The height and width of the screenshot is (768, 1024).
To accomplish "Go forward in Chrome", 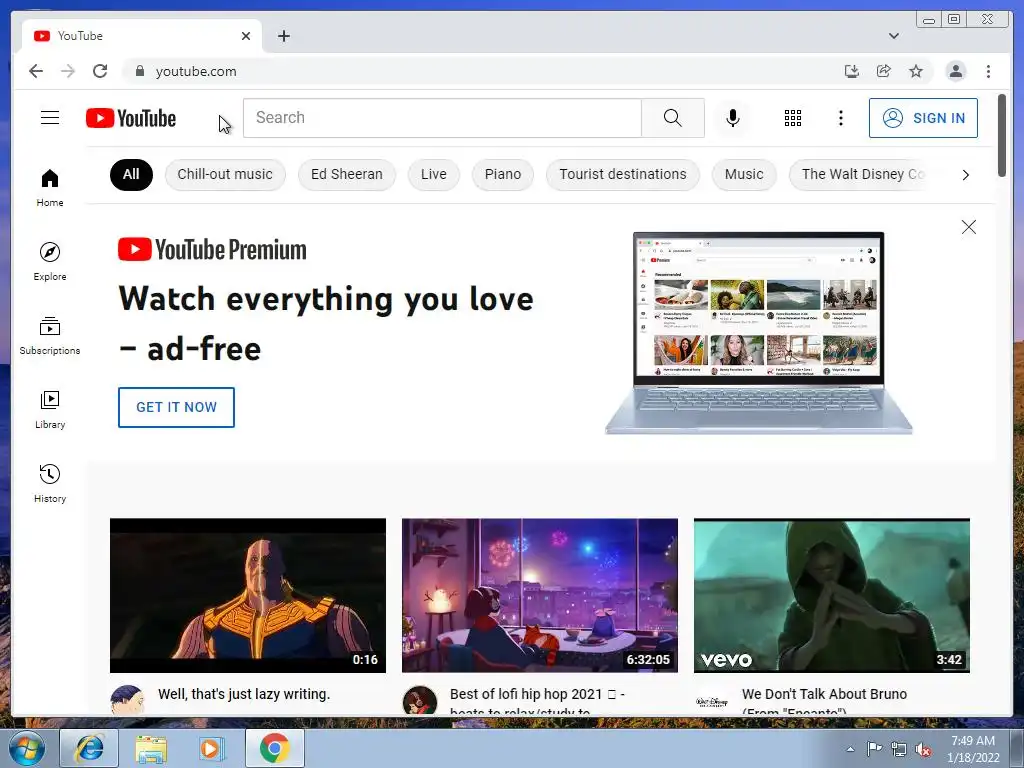I will coord(68,71).
